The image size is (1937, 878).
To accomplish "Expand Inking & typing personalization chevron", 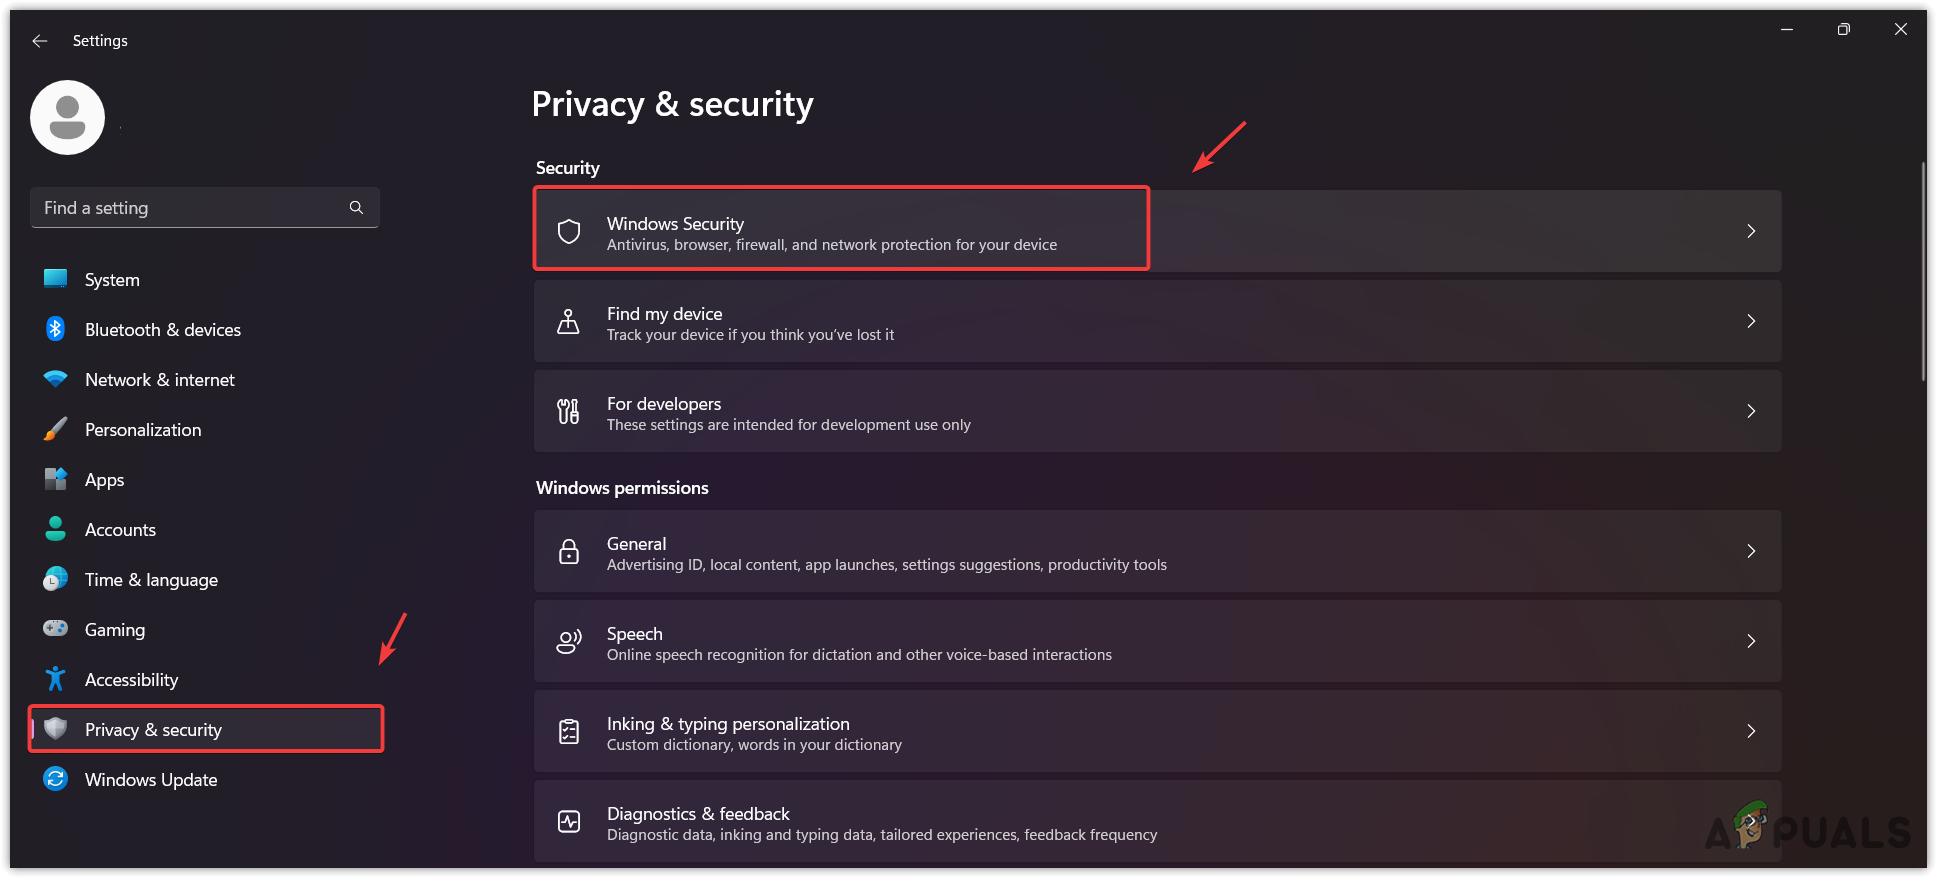I will (x=1750, y=731).
